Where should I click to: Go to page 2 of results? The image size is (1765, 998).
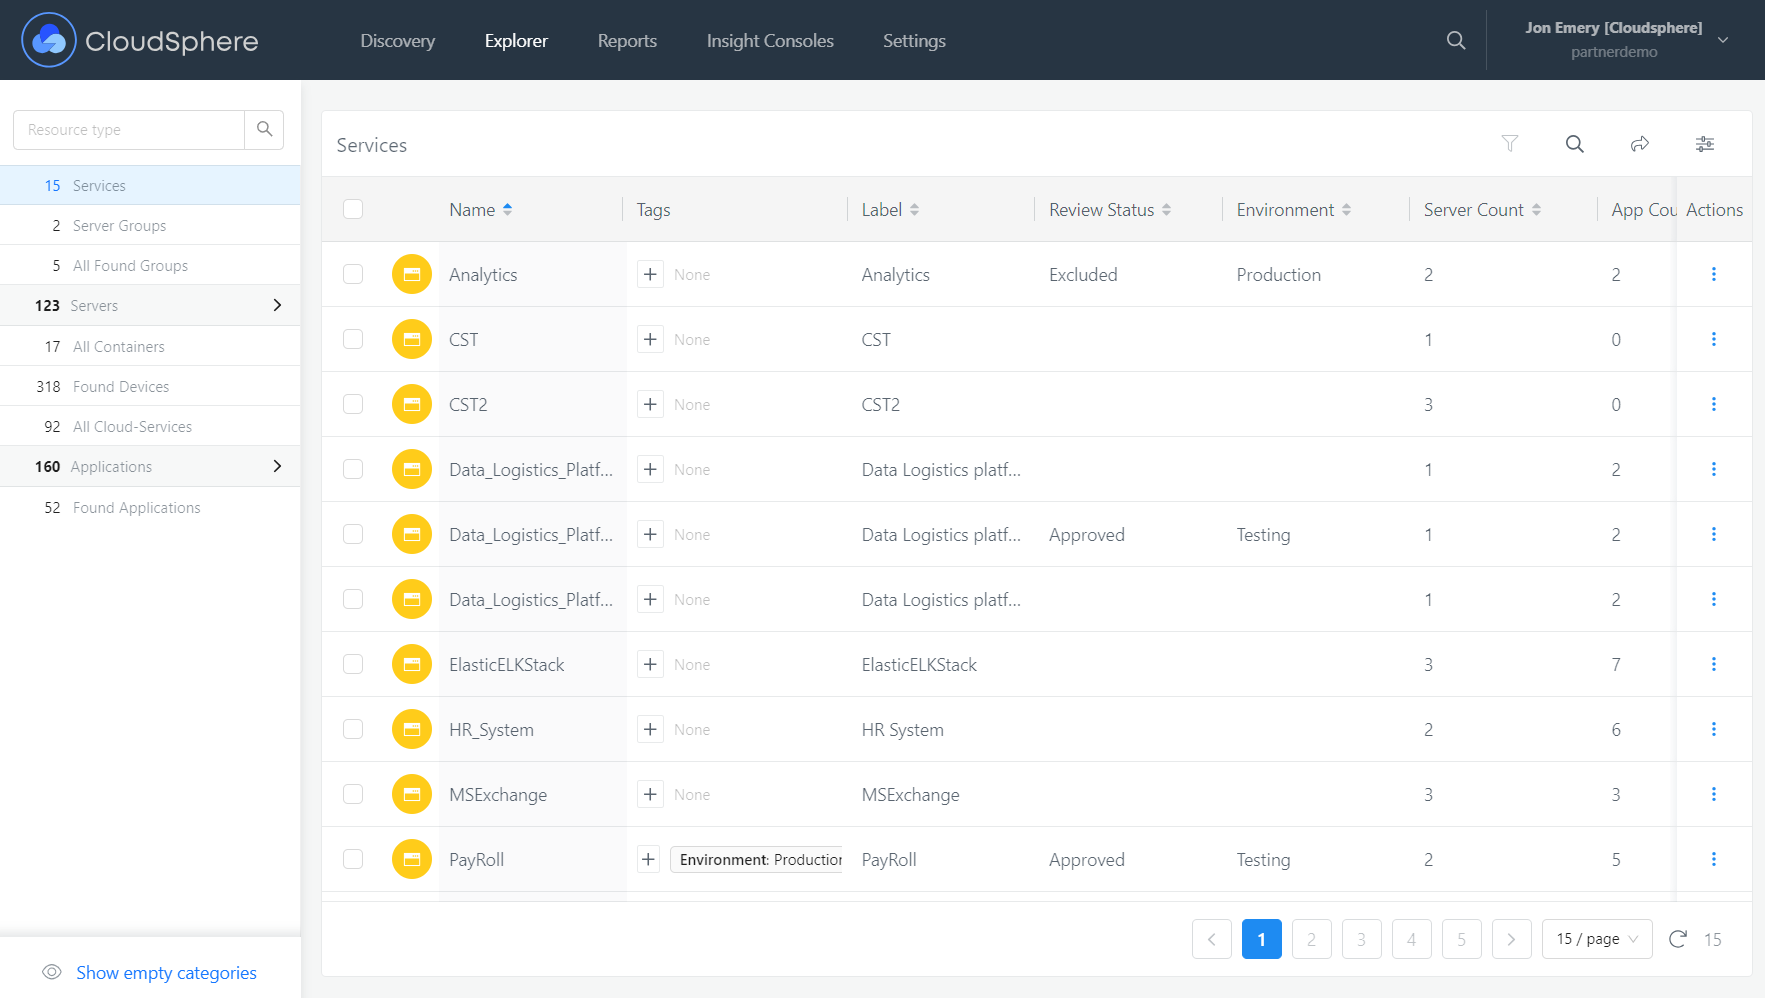point(1311,939)
